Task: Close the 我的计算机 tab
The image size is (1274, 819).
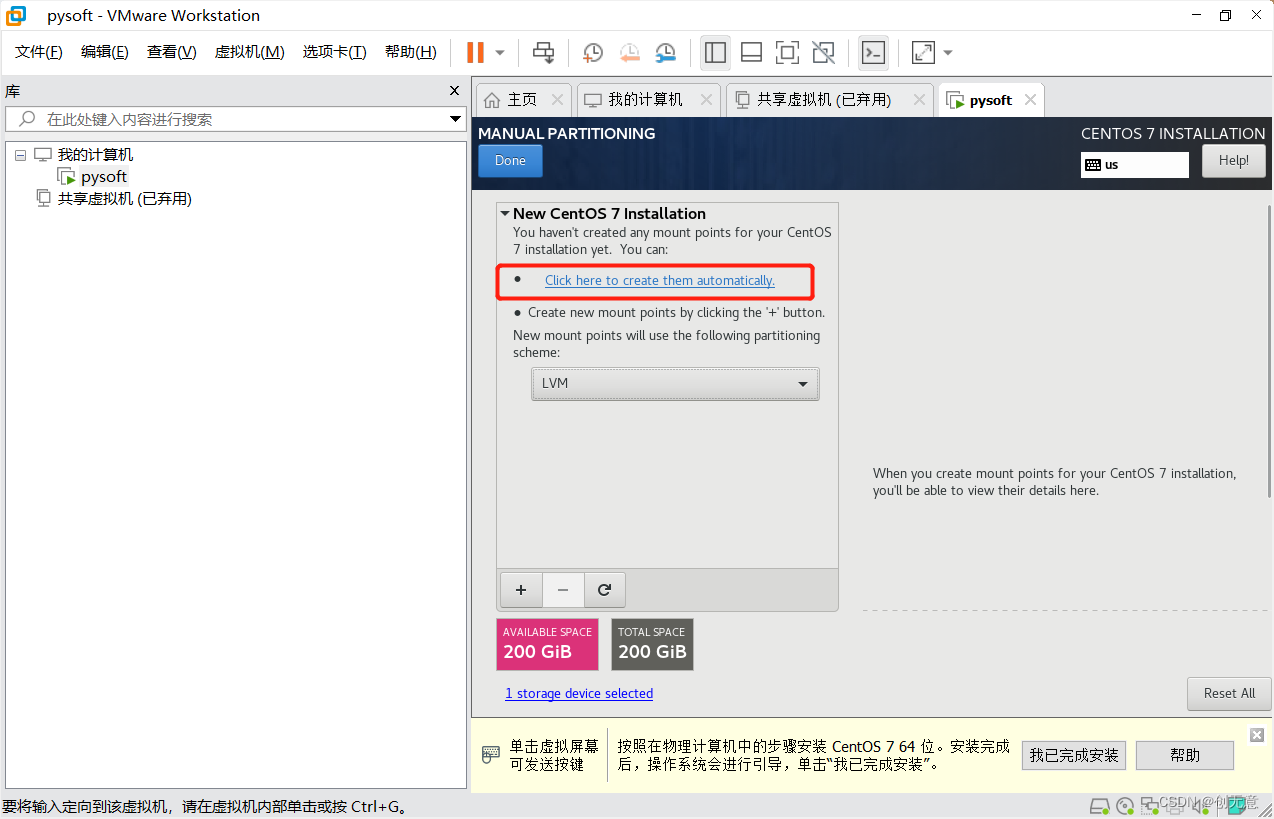Action: tap(707, 100)
